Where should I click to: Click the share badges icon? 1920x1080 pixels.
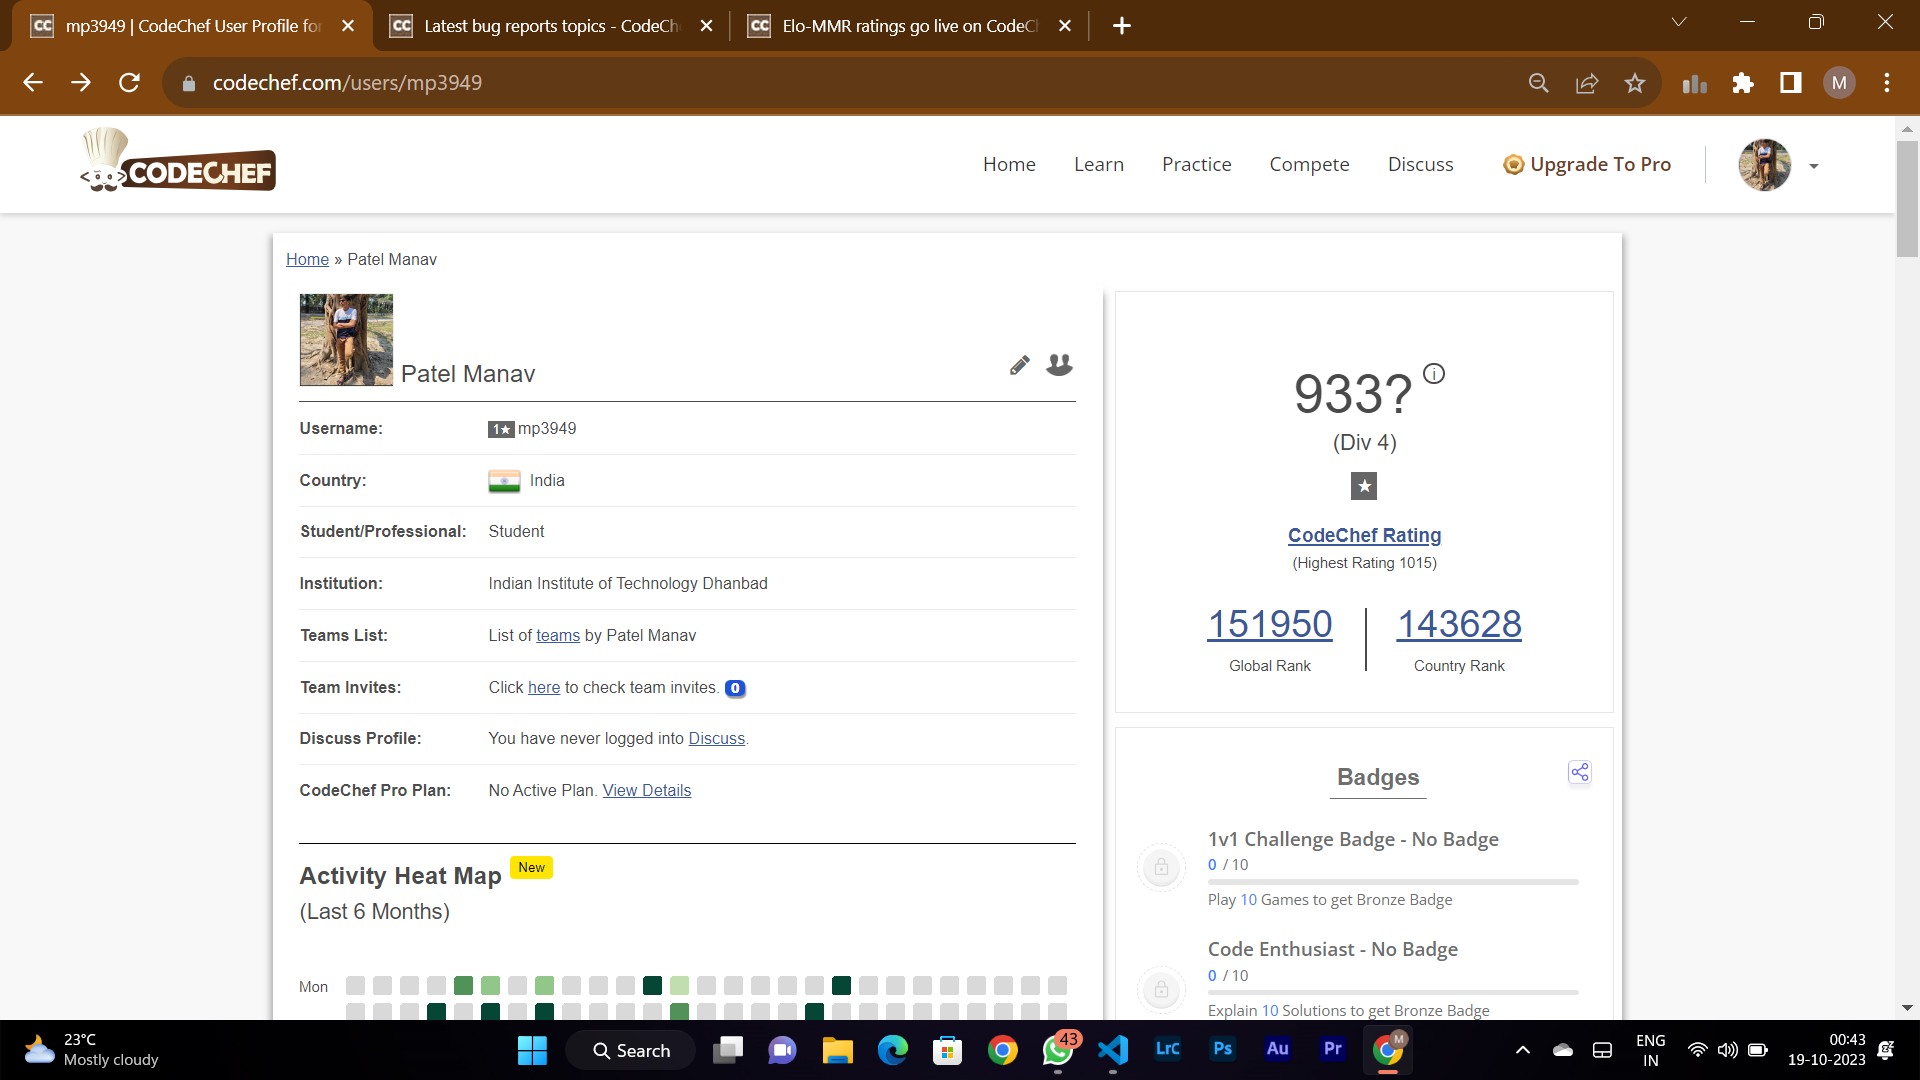click(1579, 772)
